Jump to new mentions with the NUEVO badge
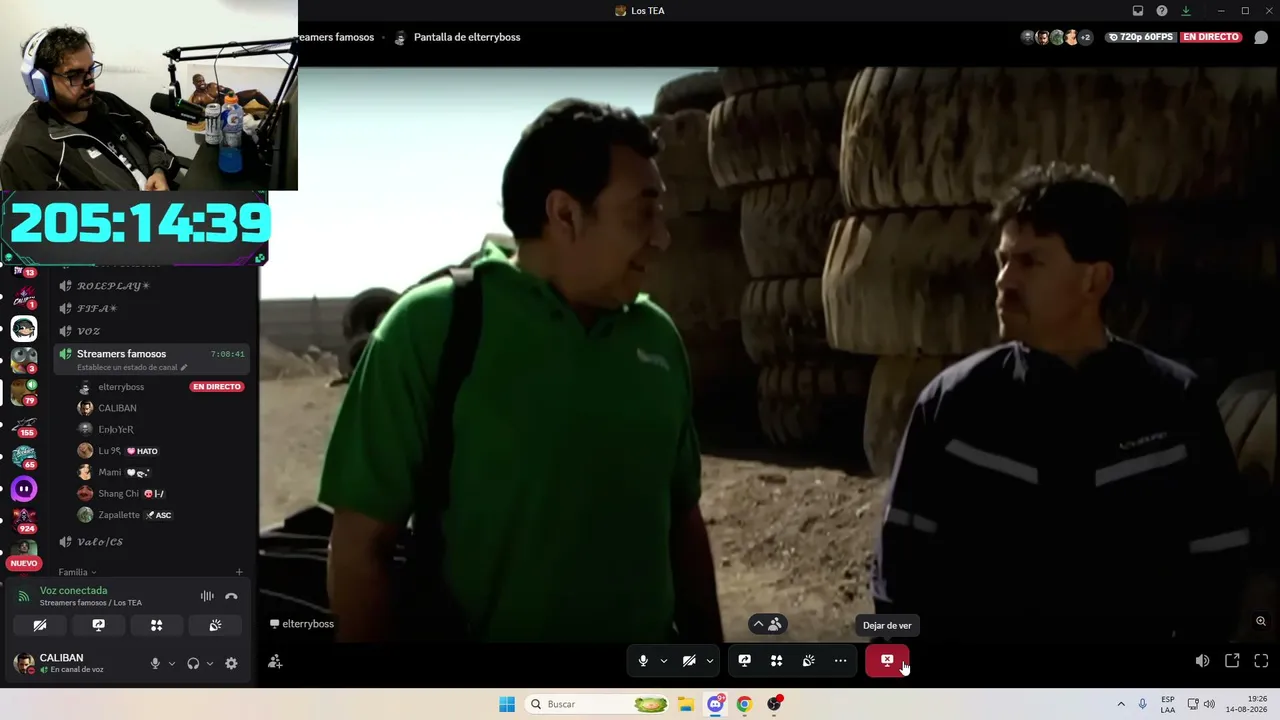This screenshot has width=1280, height=720. (23, 563)
